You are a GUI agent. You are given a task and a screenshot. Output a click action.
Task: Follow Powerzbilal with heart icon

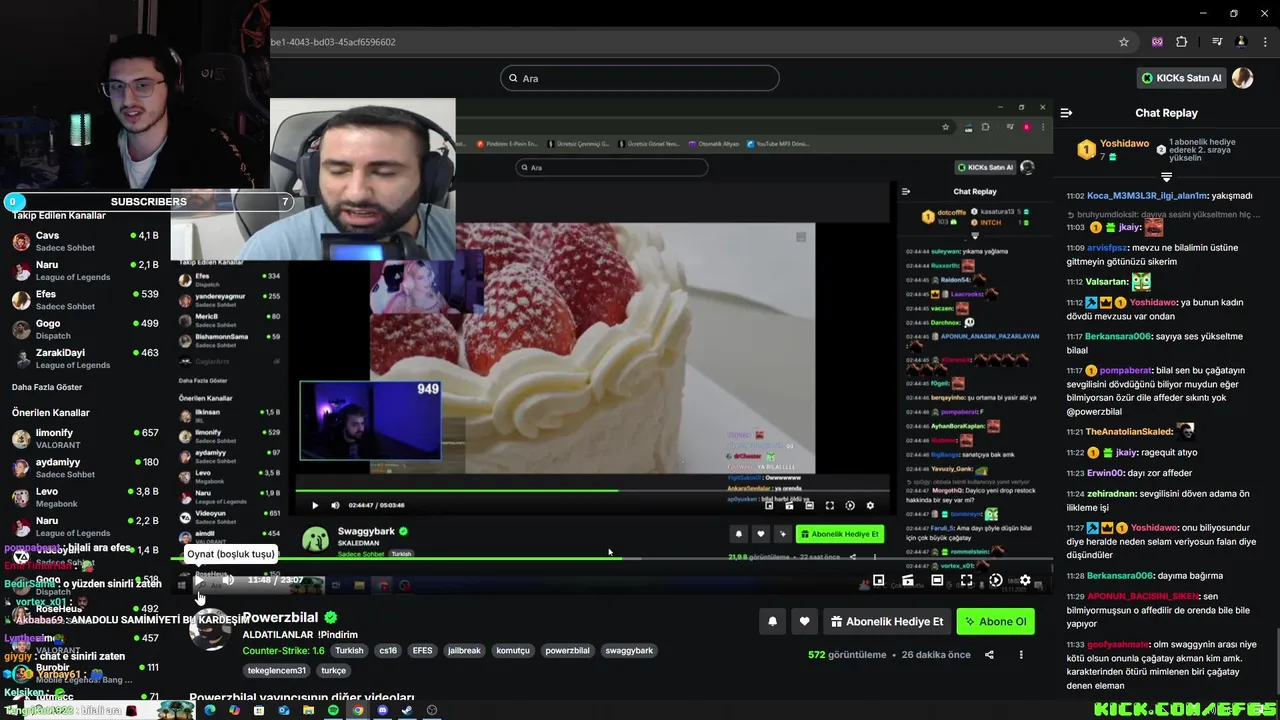[x=804, y=621]
